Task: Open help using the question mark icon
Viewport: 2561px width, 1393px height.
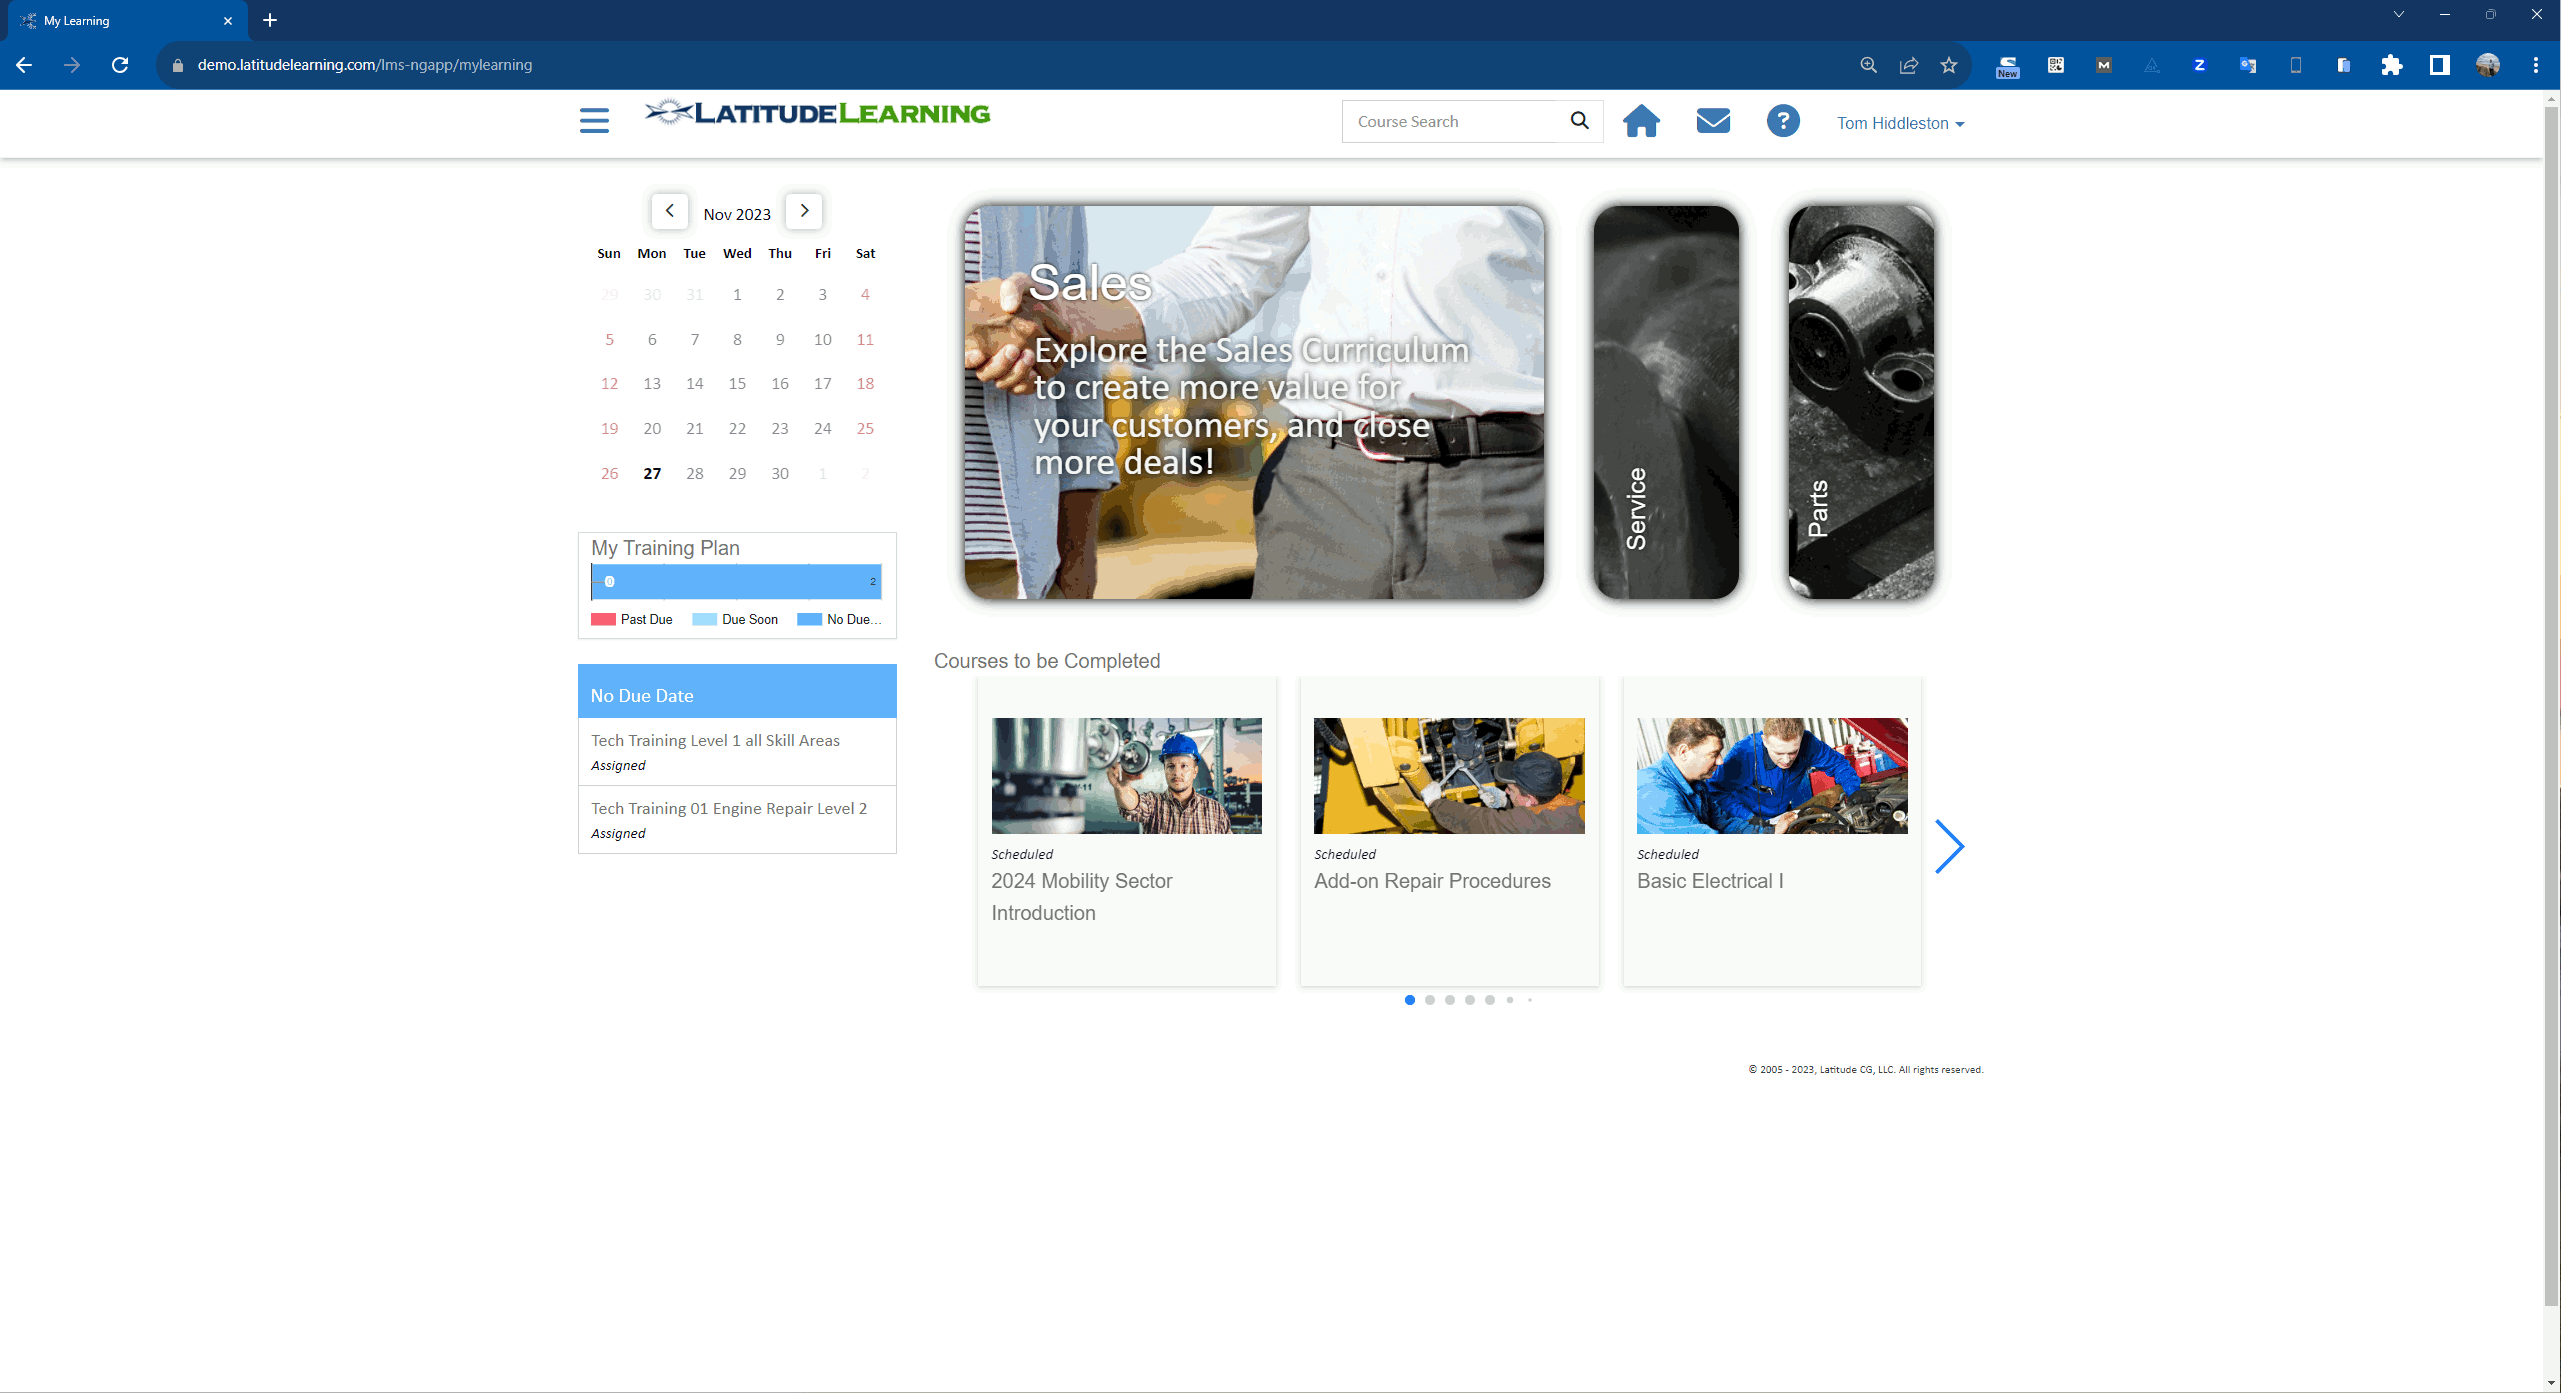Action: [x=1783, y=120]
